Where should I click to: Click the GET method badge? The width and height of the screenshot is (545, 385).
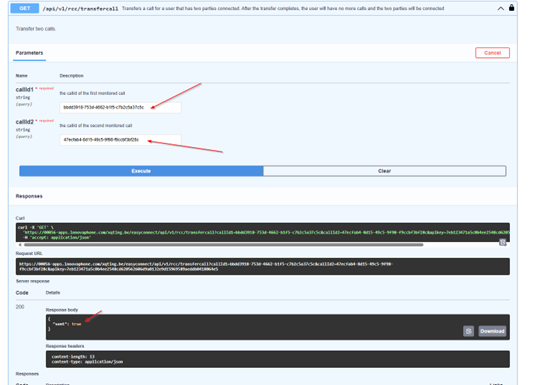click(25, 8)
